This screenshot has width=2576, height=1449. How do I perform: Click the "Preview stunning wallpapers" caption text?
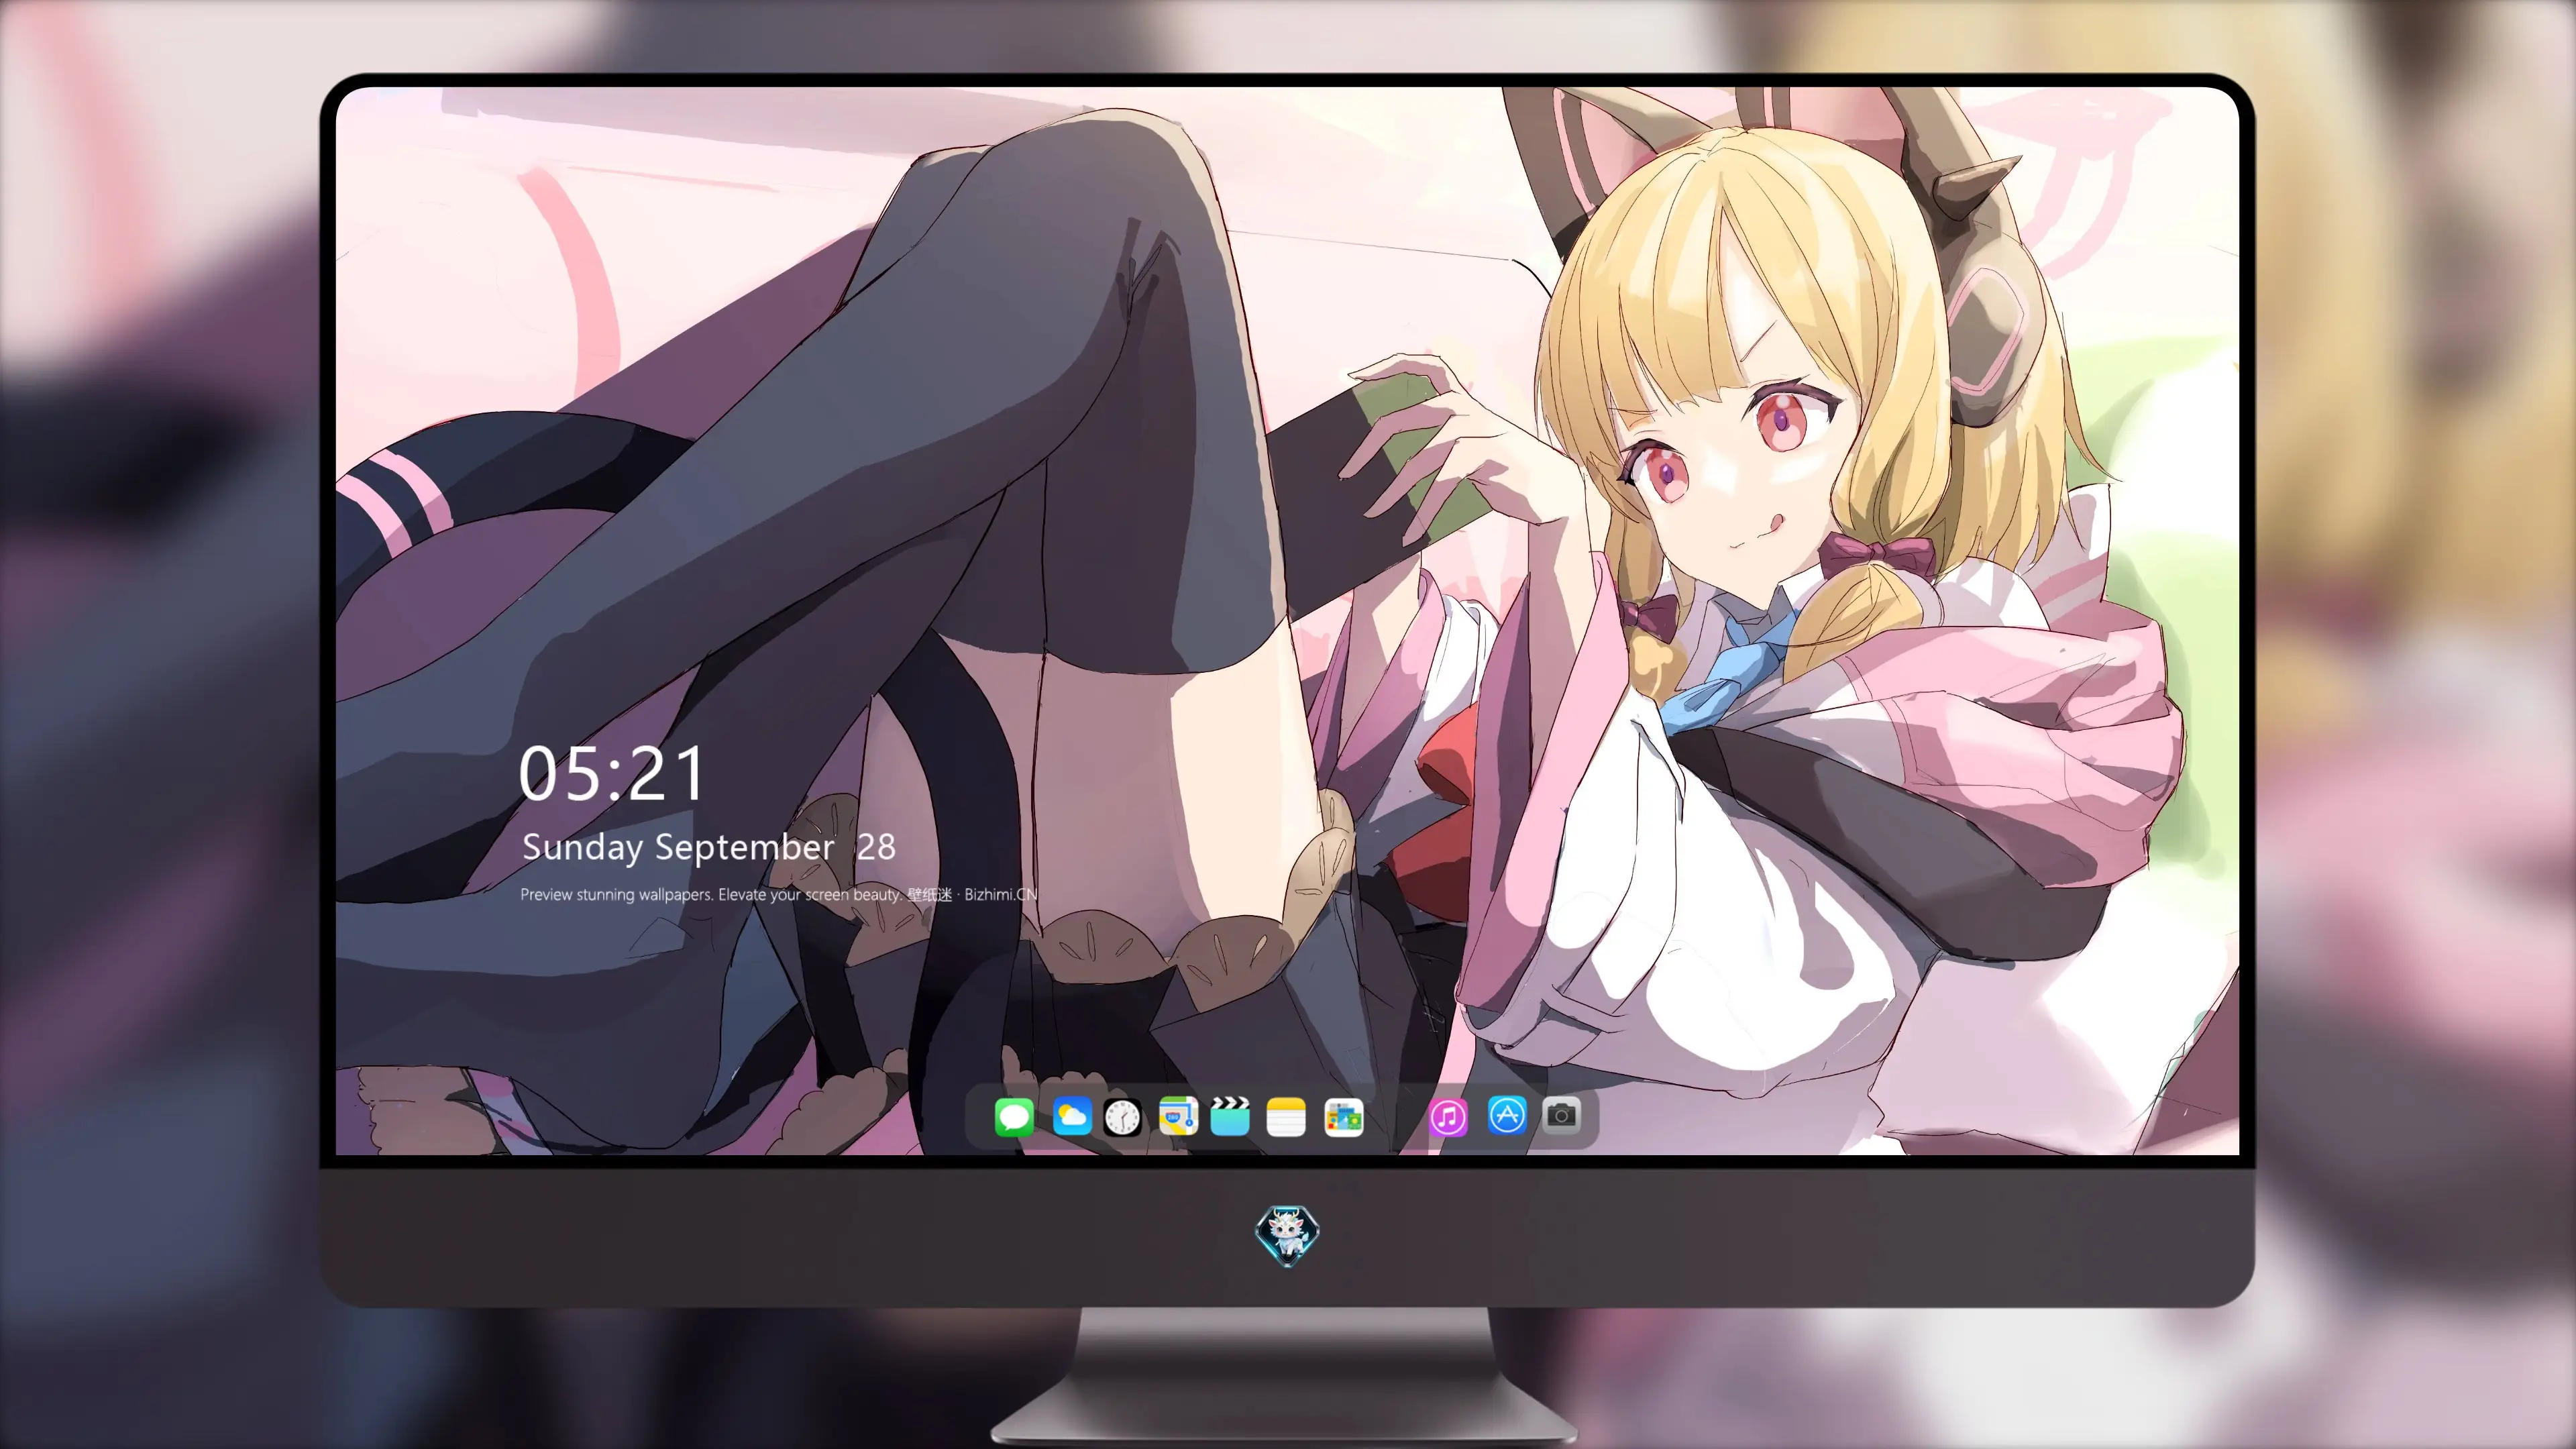coord(779,895)
